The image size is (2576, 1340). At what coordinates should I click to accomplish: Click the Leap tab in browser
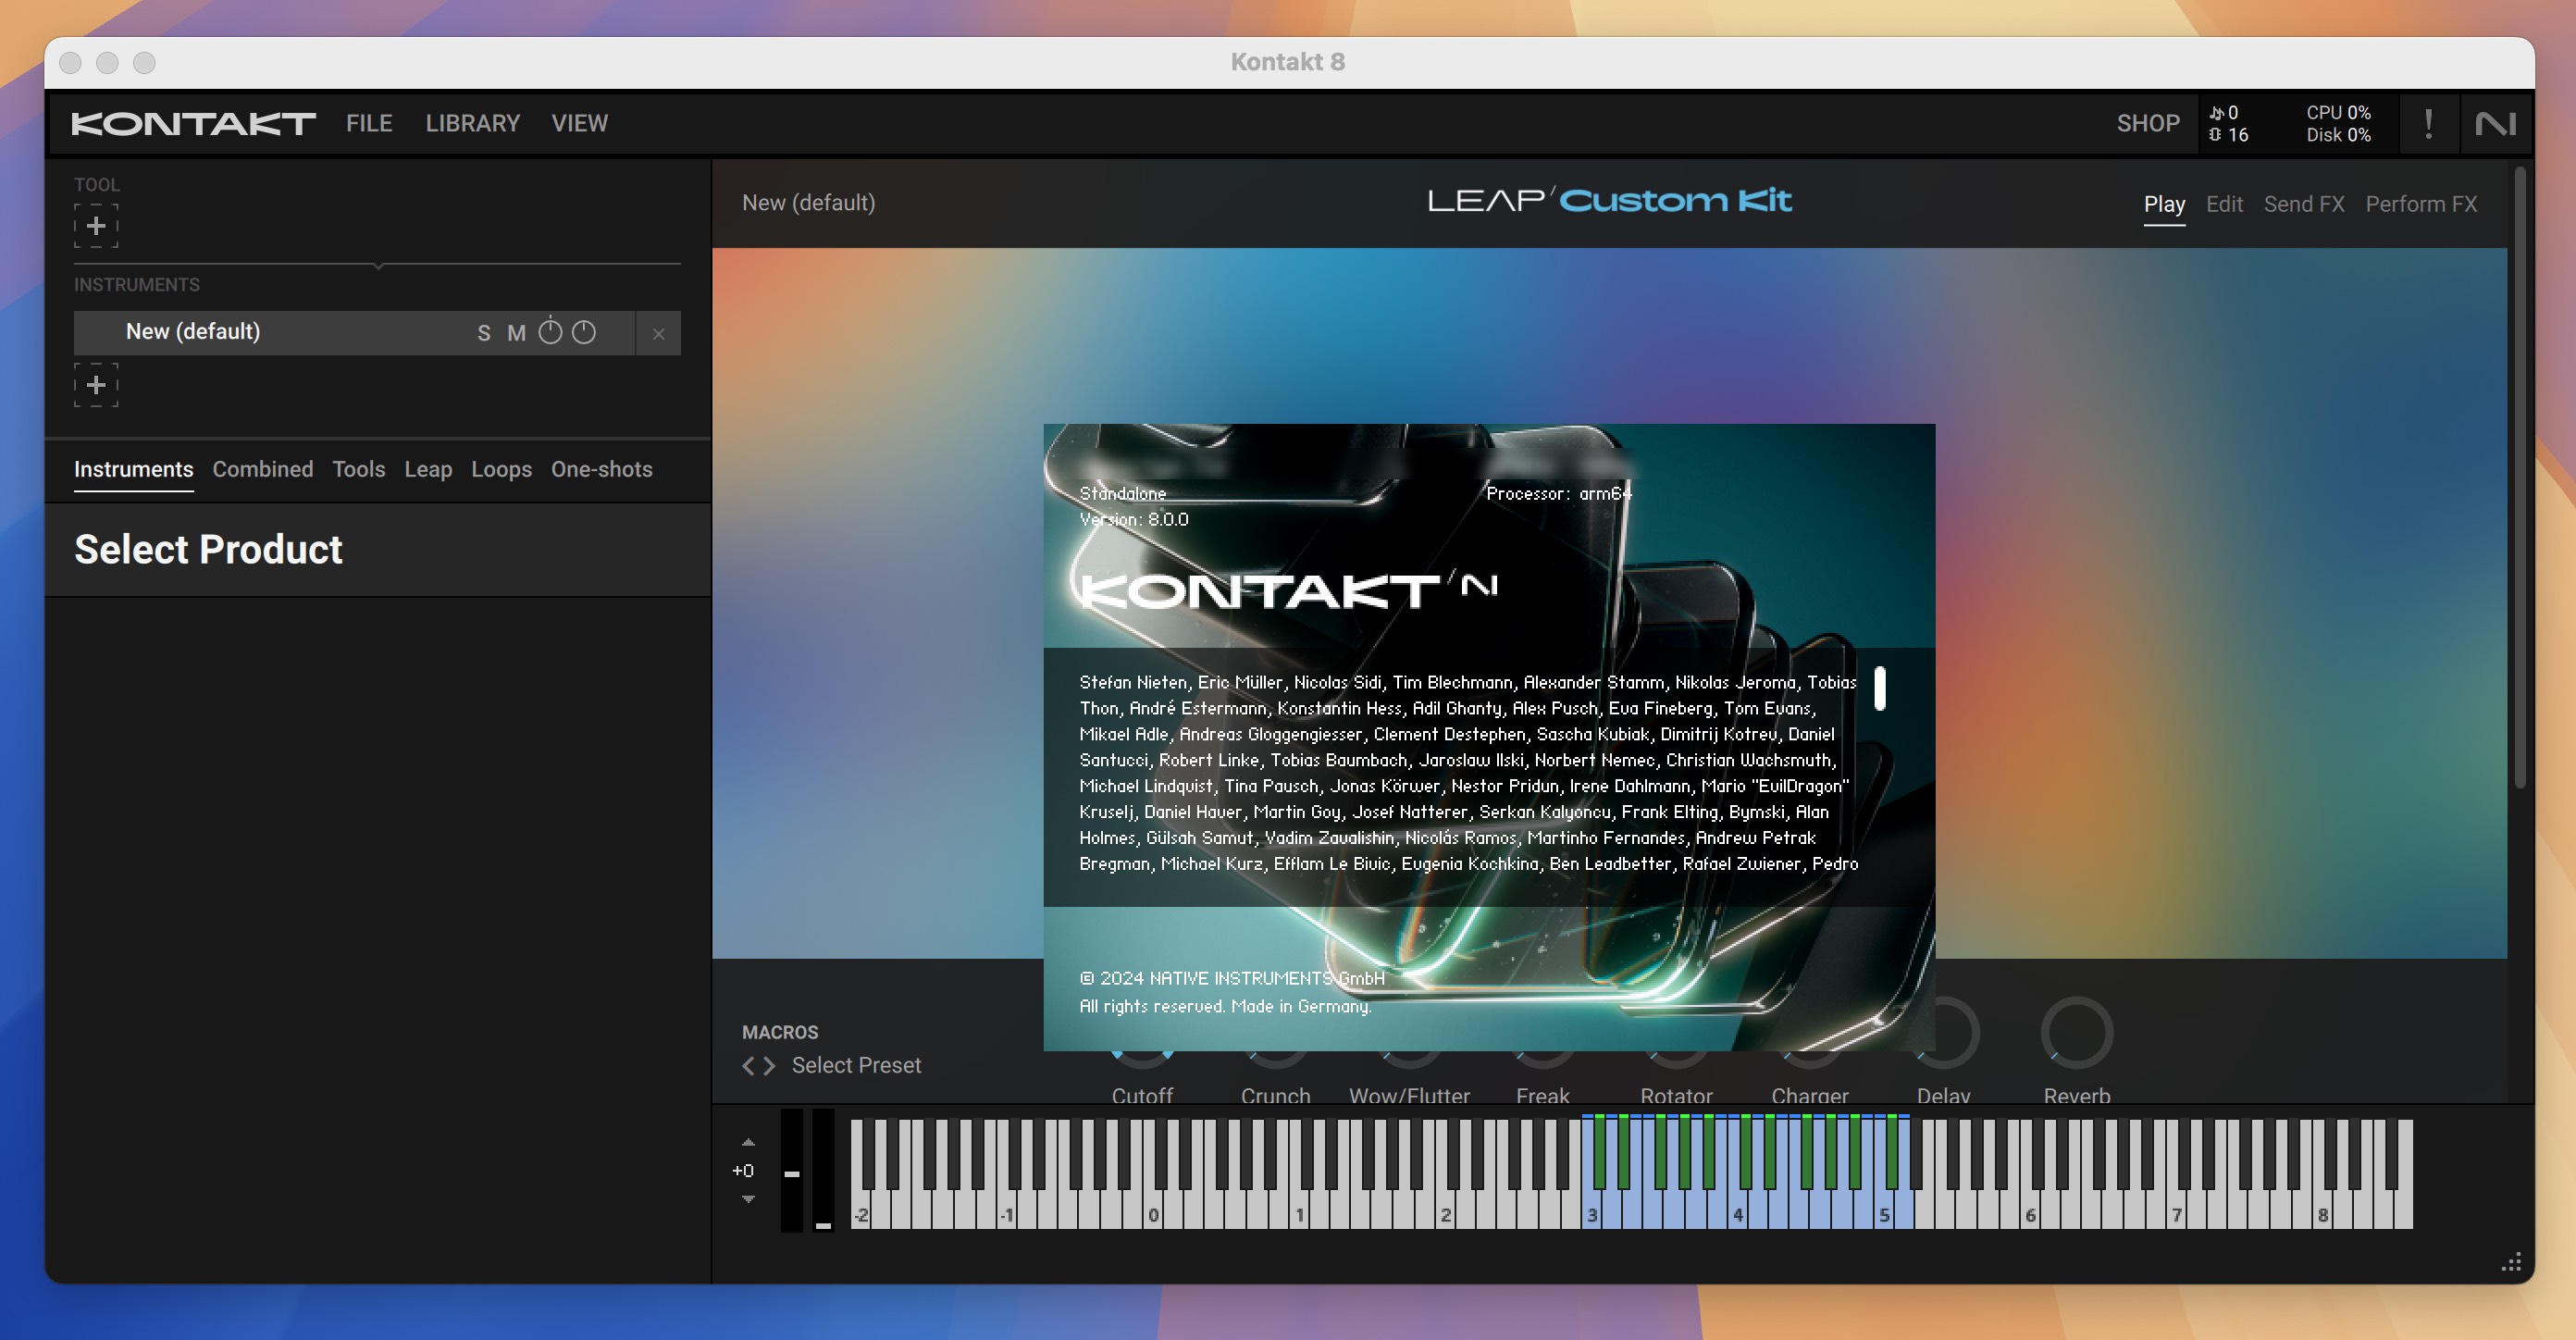[427, 469]
